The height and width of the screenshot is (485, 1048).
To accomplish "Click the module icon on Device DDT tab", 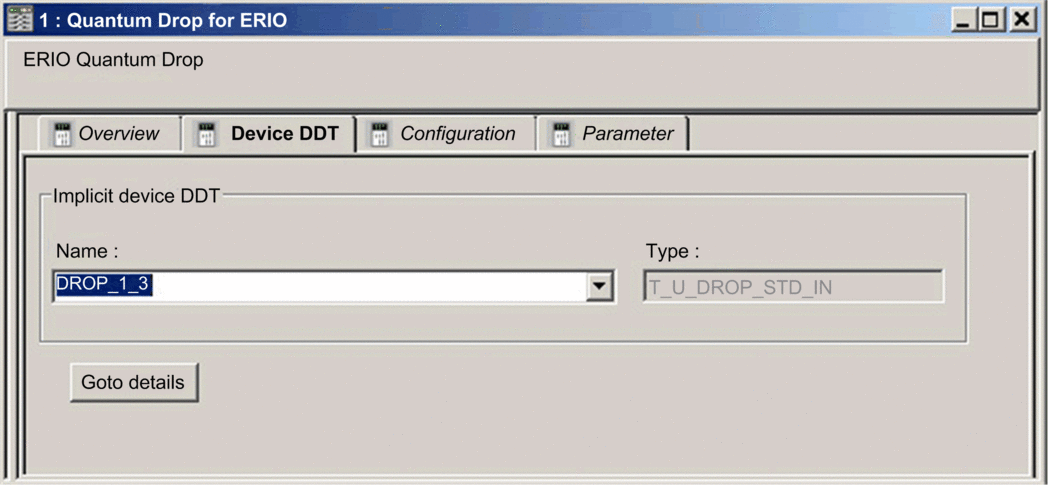I will [209, 134].
